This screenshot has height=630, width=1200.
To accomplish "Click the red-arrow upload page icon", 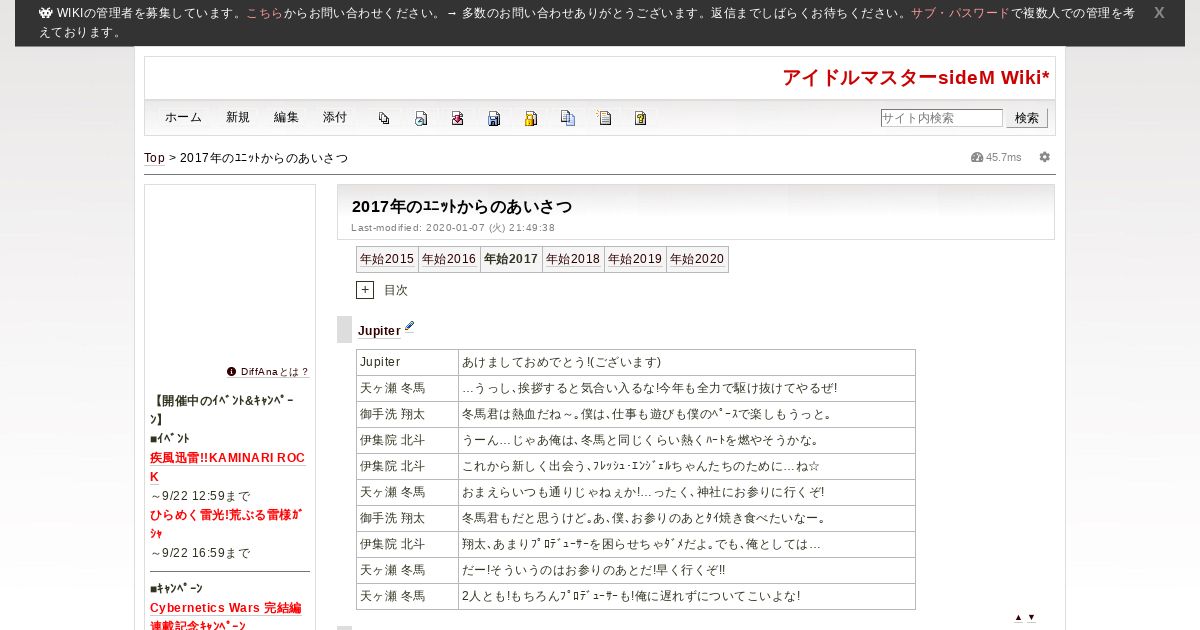I will coord(457,118).
